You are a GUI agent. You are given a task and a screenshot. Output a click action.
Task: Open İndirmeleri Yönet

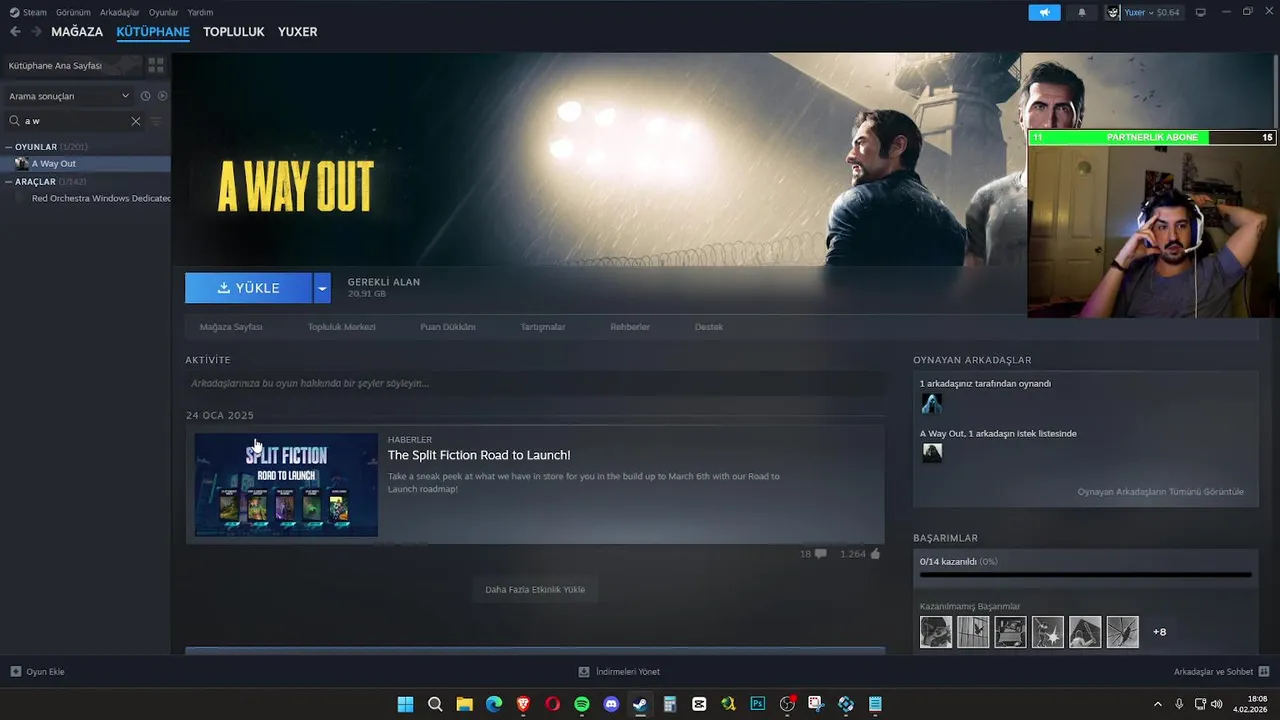tap(619, 672)
